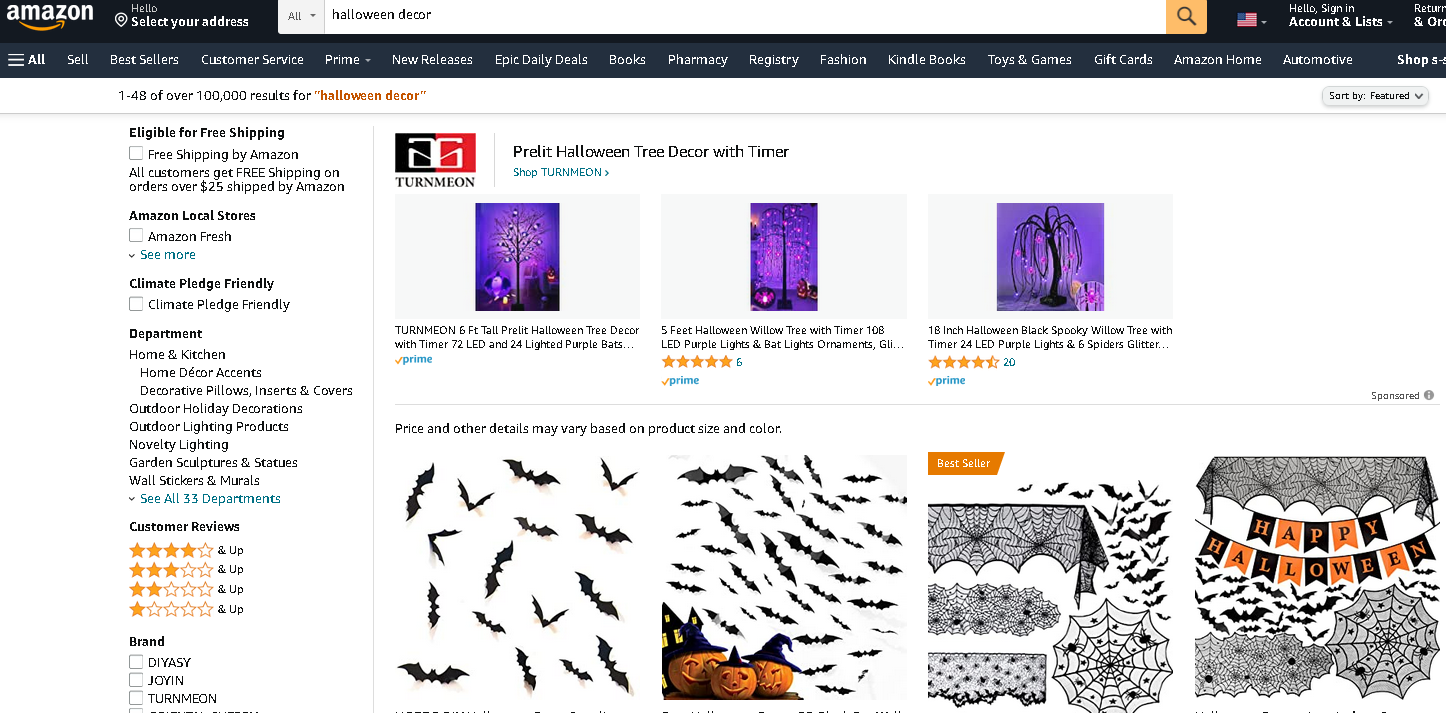Image resolution: width=1446 pixels, height=713 pixels.
Task: Follow the Shop TURNMEON link
Action: point(560,173)
